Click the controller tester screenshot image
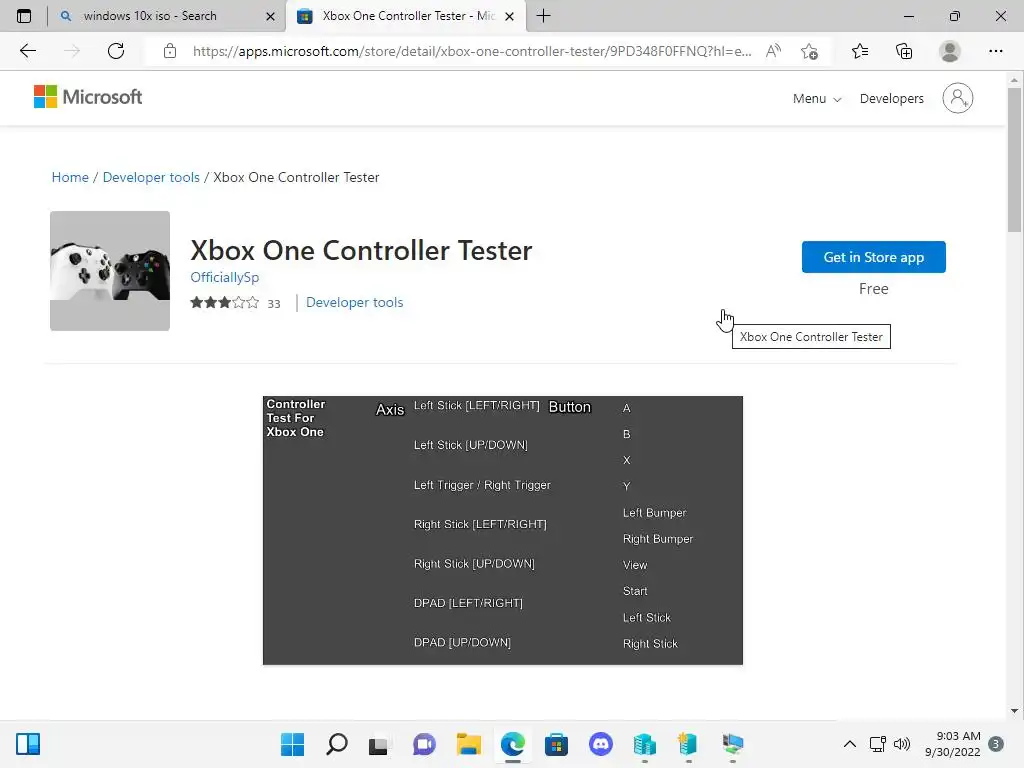 503,530
